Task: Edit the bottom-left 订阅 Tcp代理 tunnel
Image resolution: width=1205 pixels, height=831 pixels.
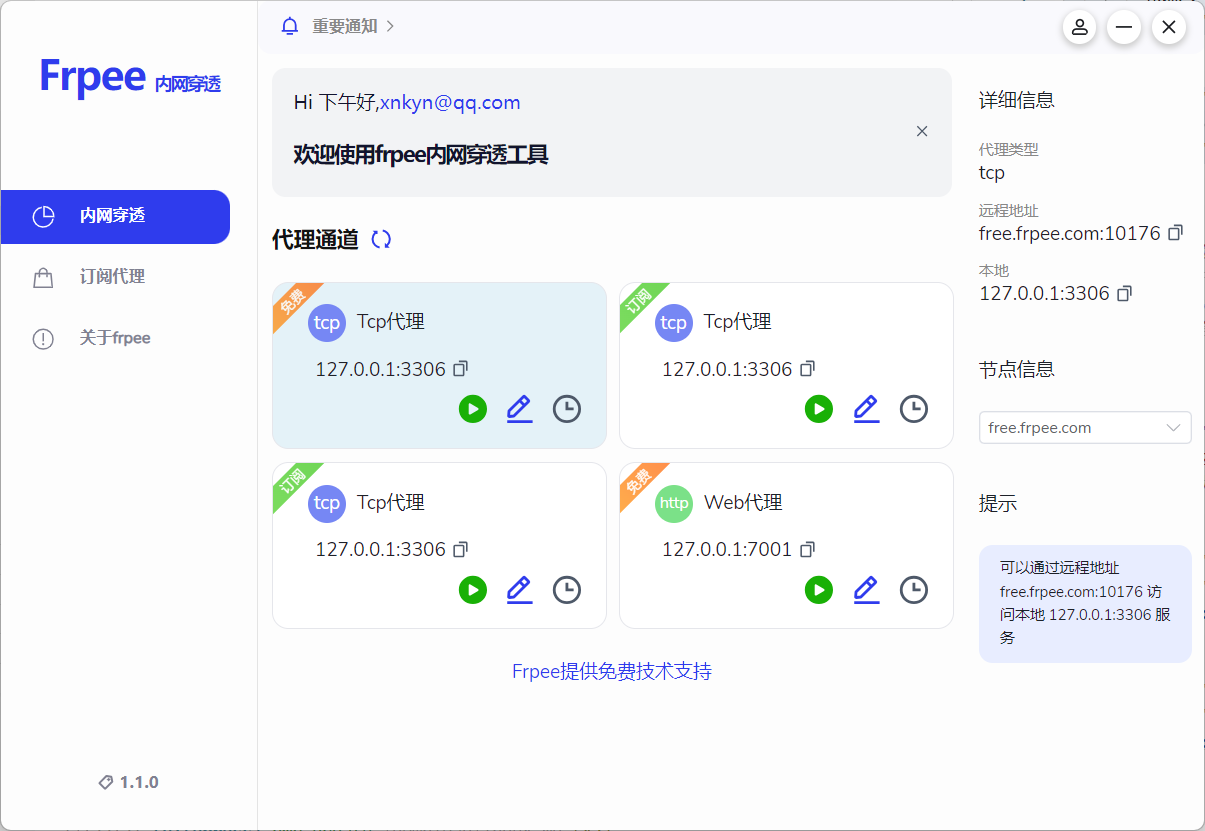Action: 519,589
